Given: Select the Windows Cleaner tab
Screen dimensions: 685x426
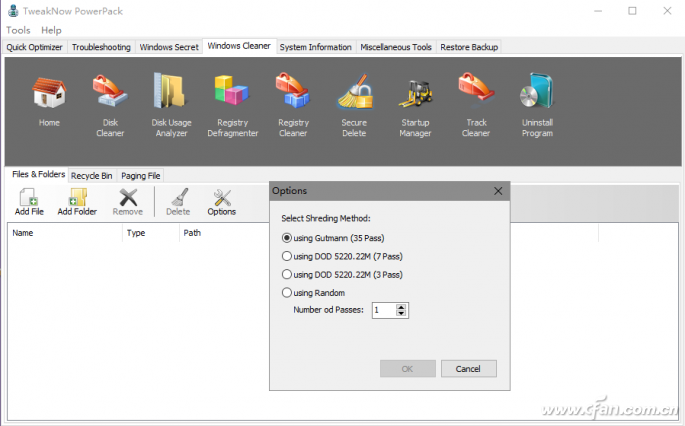Looking at the screenshot, I should 239,46.
